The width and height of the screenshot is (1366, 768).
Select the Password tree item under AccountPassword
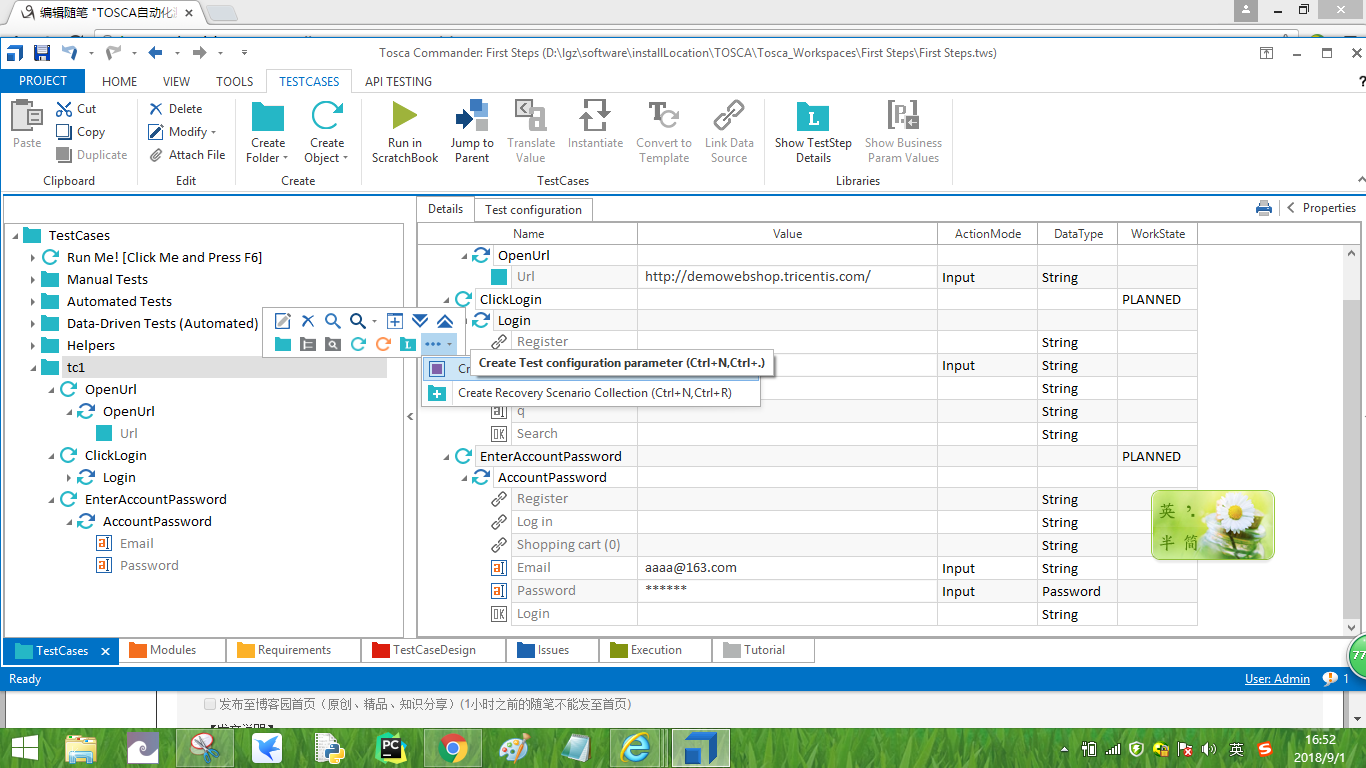(x=149, y=566)
